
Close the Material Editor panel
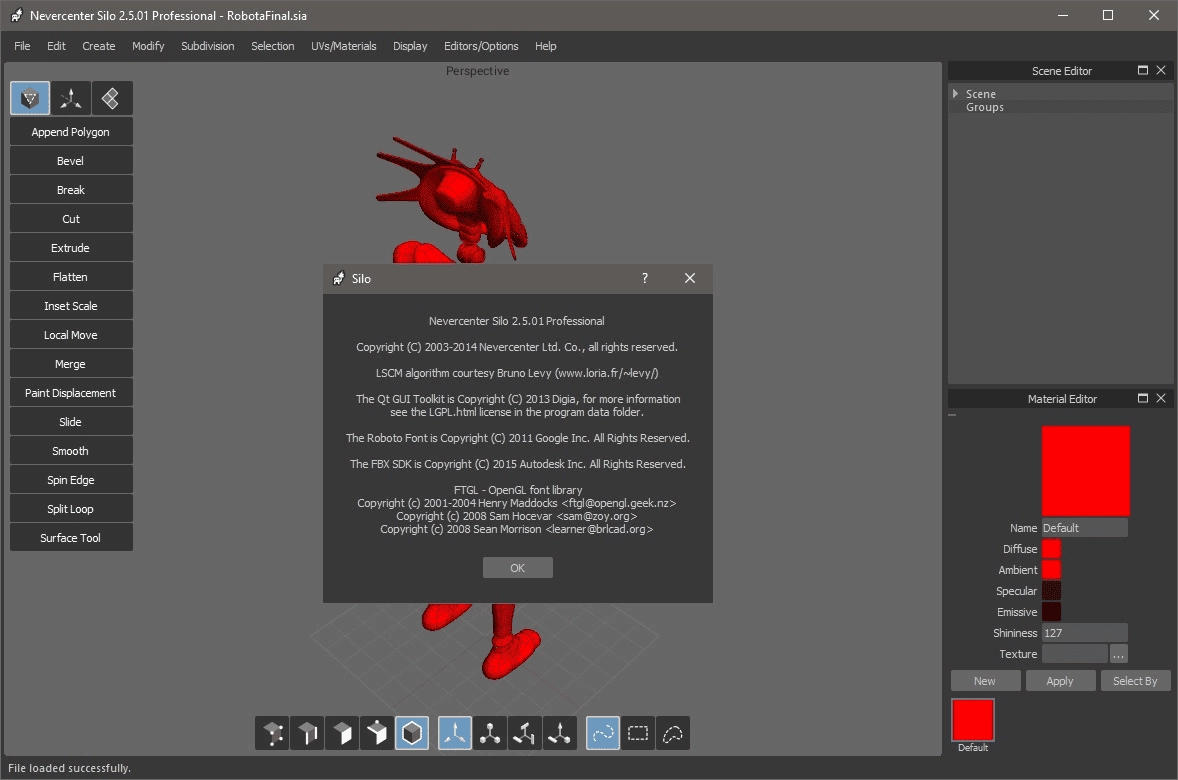1161,398
